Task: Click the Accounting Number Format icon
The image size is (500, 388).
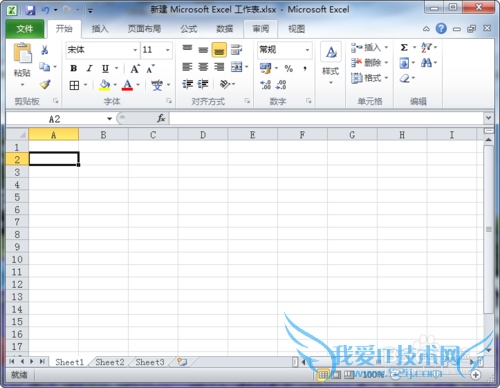Action: 266,68
